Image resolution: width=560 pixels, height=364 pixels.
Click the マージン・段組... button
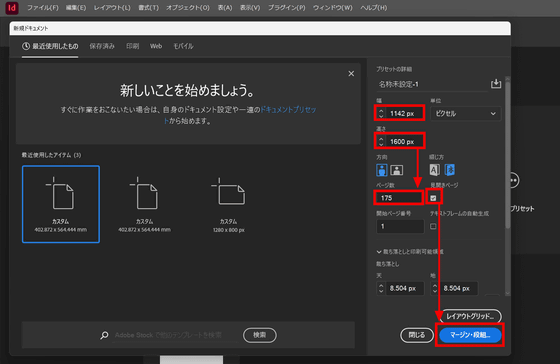coord(470,335)
